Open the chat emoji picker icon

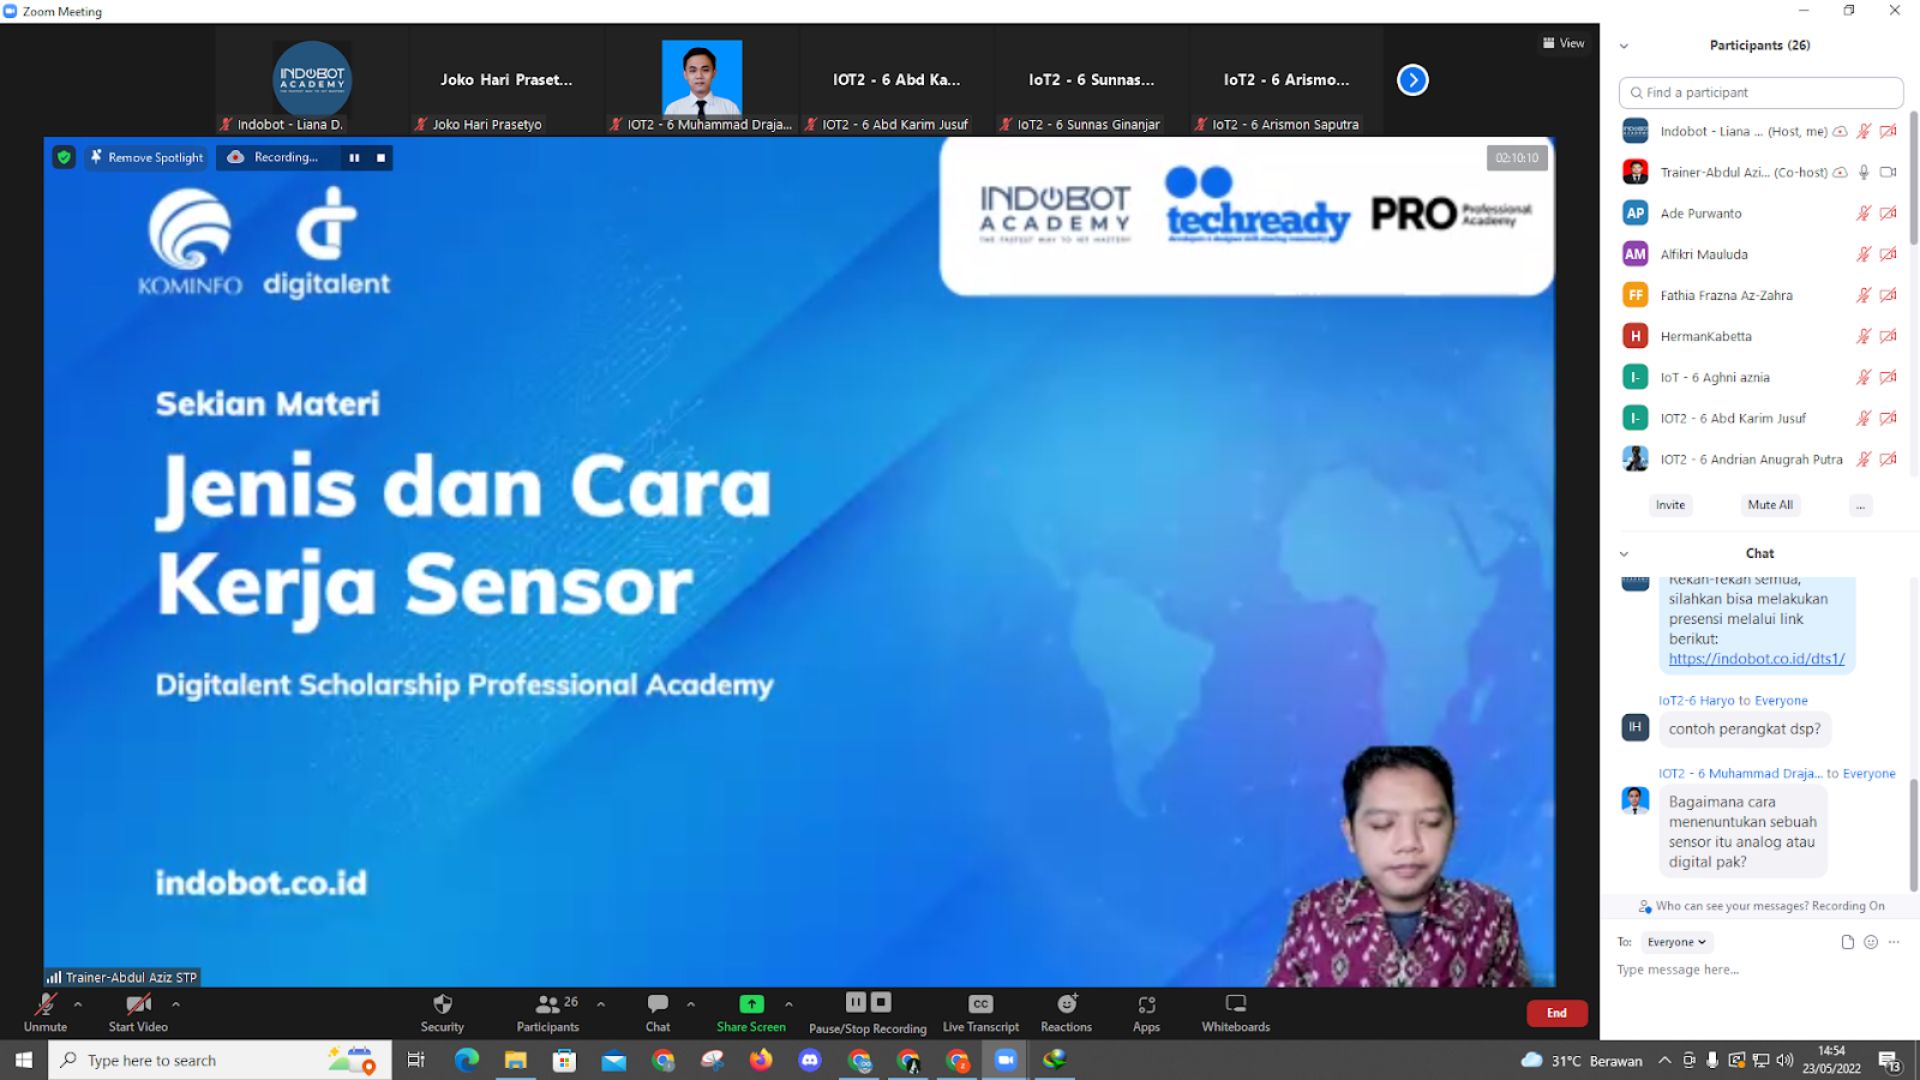pyautogui.click(x=1871, y=942)
